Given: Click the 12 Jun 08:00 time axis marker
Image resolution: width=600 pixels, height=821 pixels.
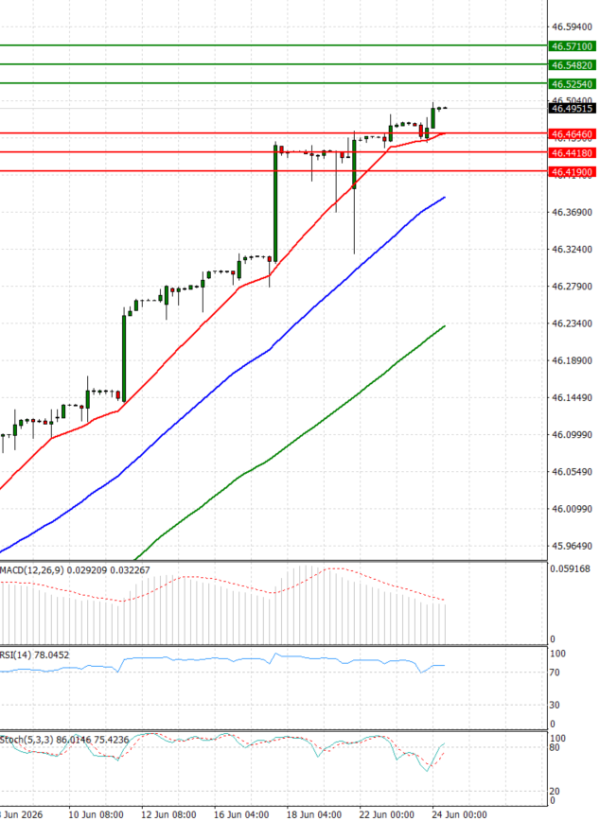Looking at the screenshot, I should click(x=169, y=815).
